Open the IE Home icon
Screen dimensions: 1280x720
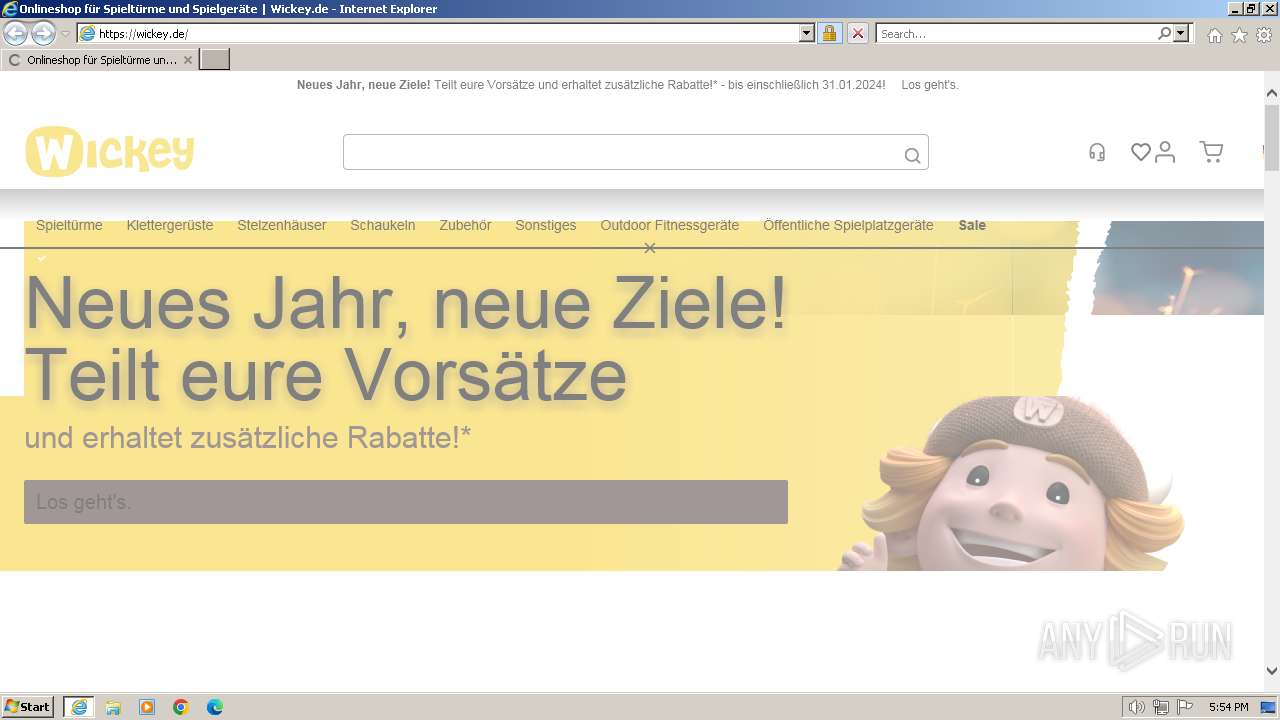click(x=1214, y=35)
